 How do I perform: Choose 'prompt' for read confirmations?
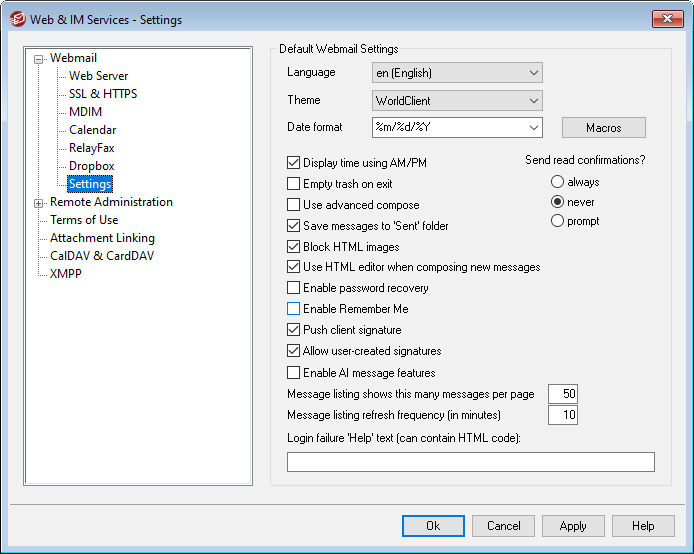[557, 221]
